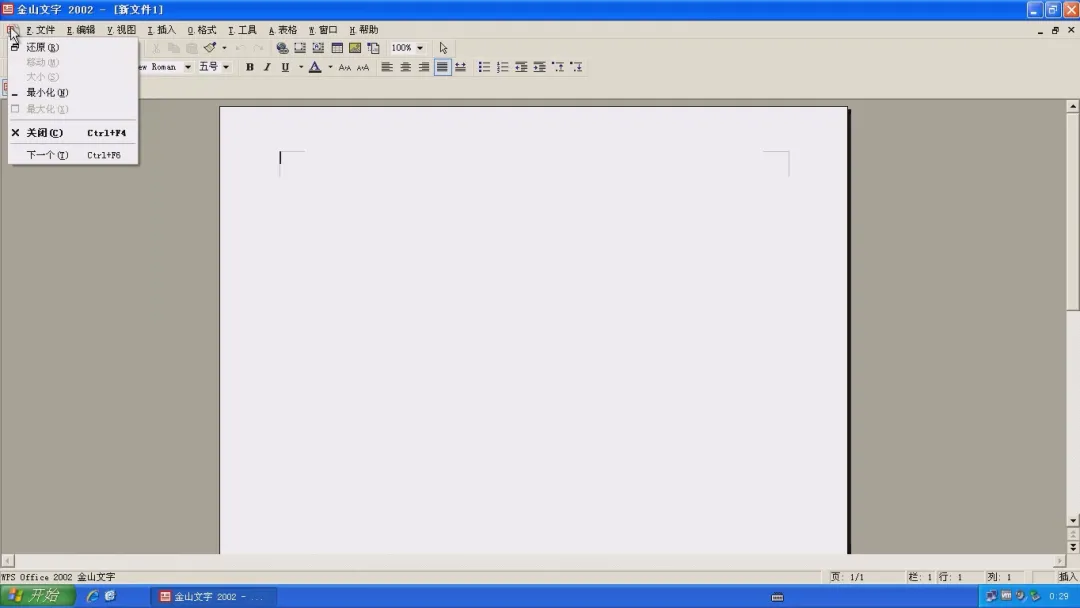This screenshot has width=1080, height=608.
Task: Click the vertical scrollbar down arrow
Action: pos(1072,521)
